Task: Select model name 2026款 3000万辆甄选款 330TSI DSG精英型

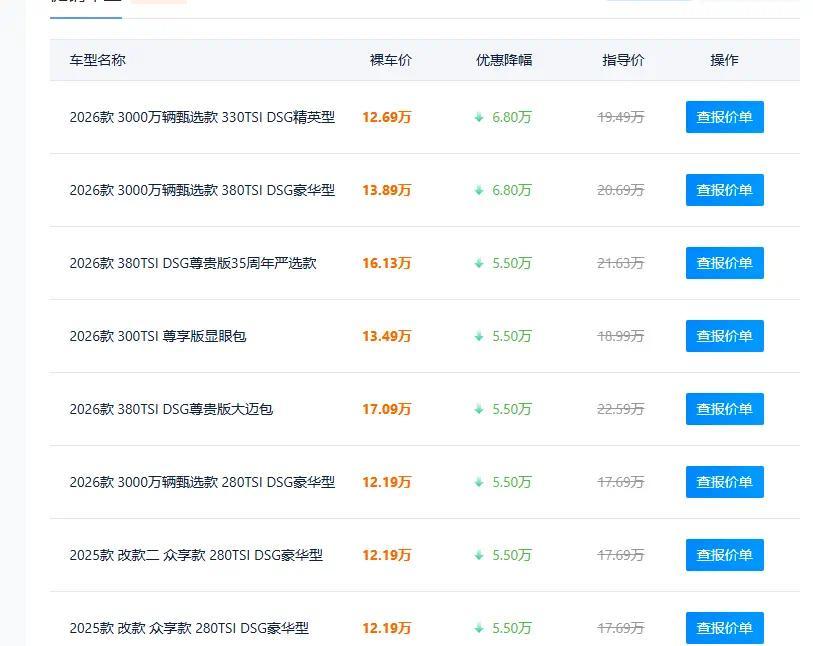Action: pyautogui.click(x=202, y=117)
